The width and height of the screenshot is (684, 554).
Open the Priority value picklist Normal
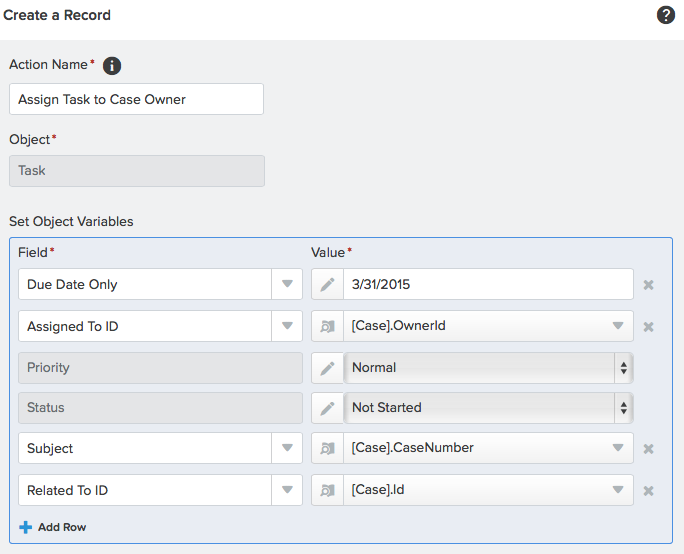[488, 368]
